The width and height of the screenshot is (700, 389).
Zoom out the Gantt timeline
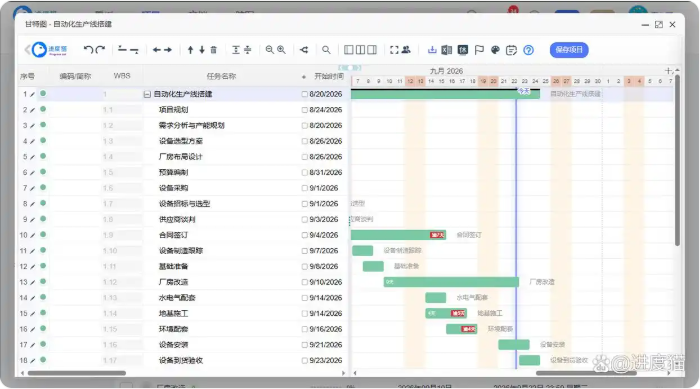[x=270, y=50]
